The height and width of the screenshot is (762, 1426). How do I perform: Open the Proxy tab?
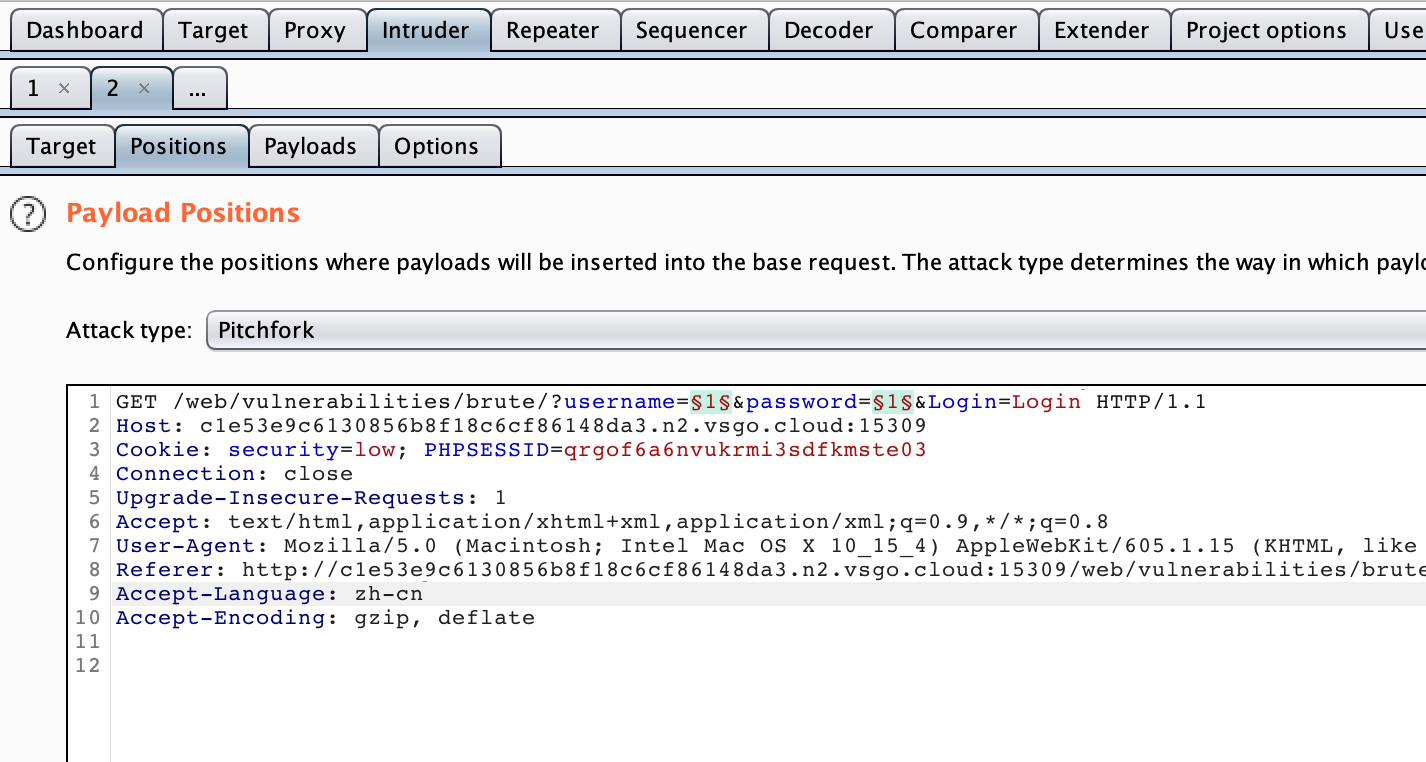315,30
